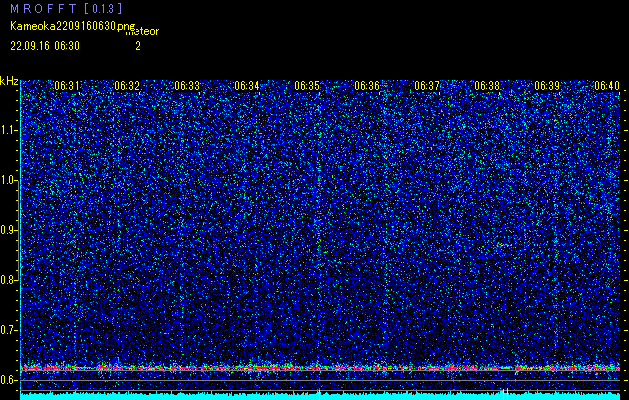Select the 06:35 time label
629x400 pixels.
point(306,85)
